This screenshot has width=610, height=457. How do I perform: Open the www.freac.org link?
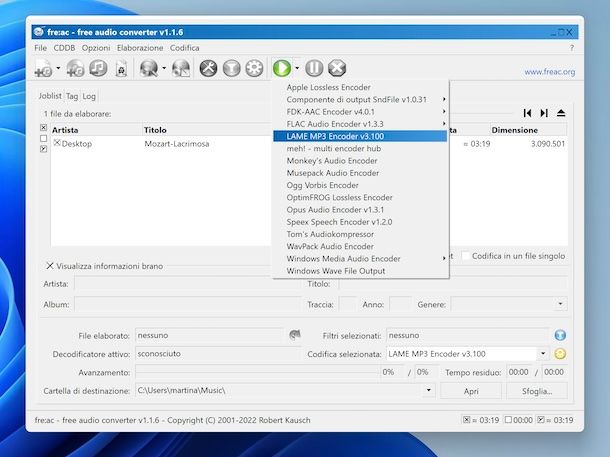(x=549, y=72)
